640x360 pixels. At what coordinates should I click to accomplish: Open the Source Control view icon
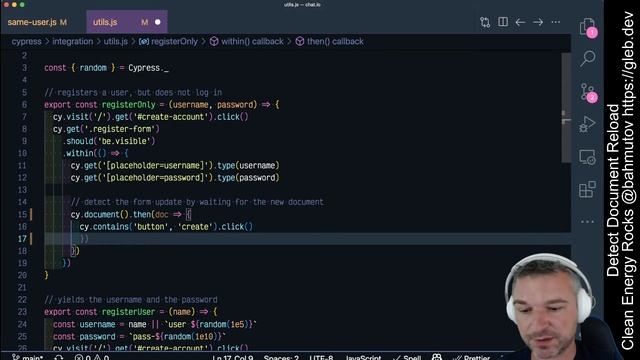[x=588, y=91]
